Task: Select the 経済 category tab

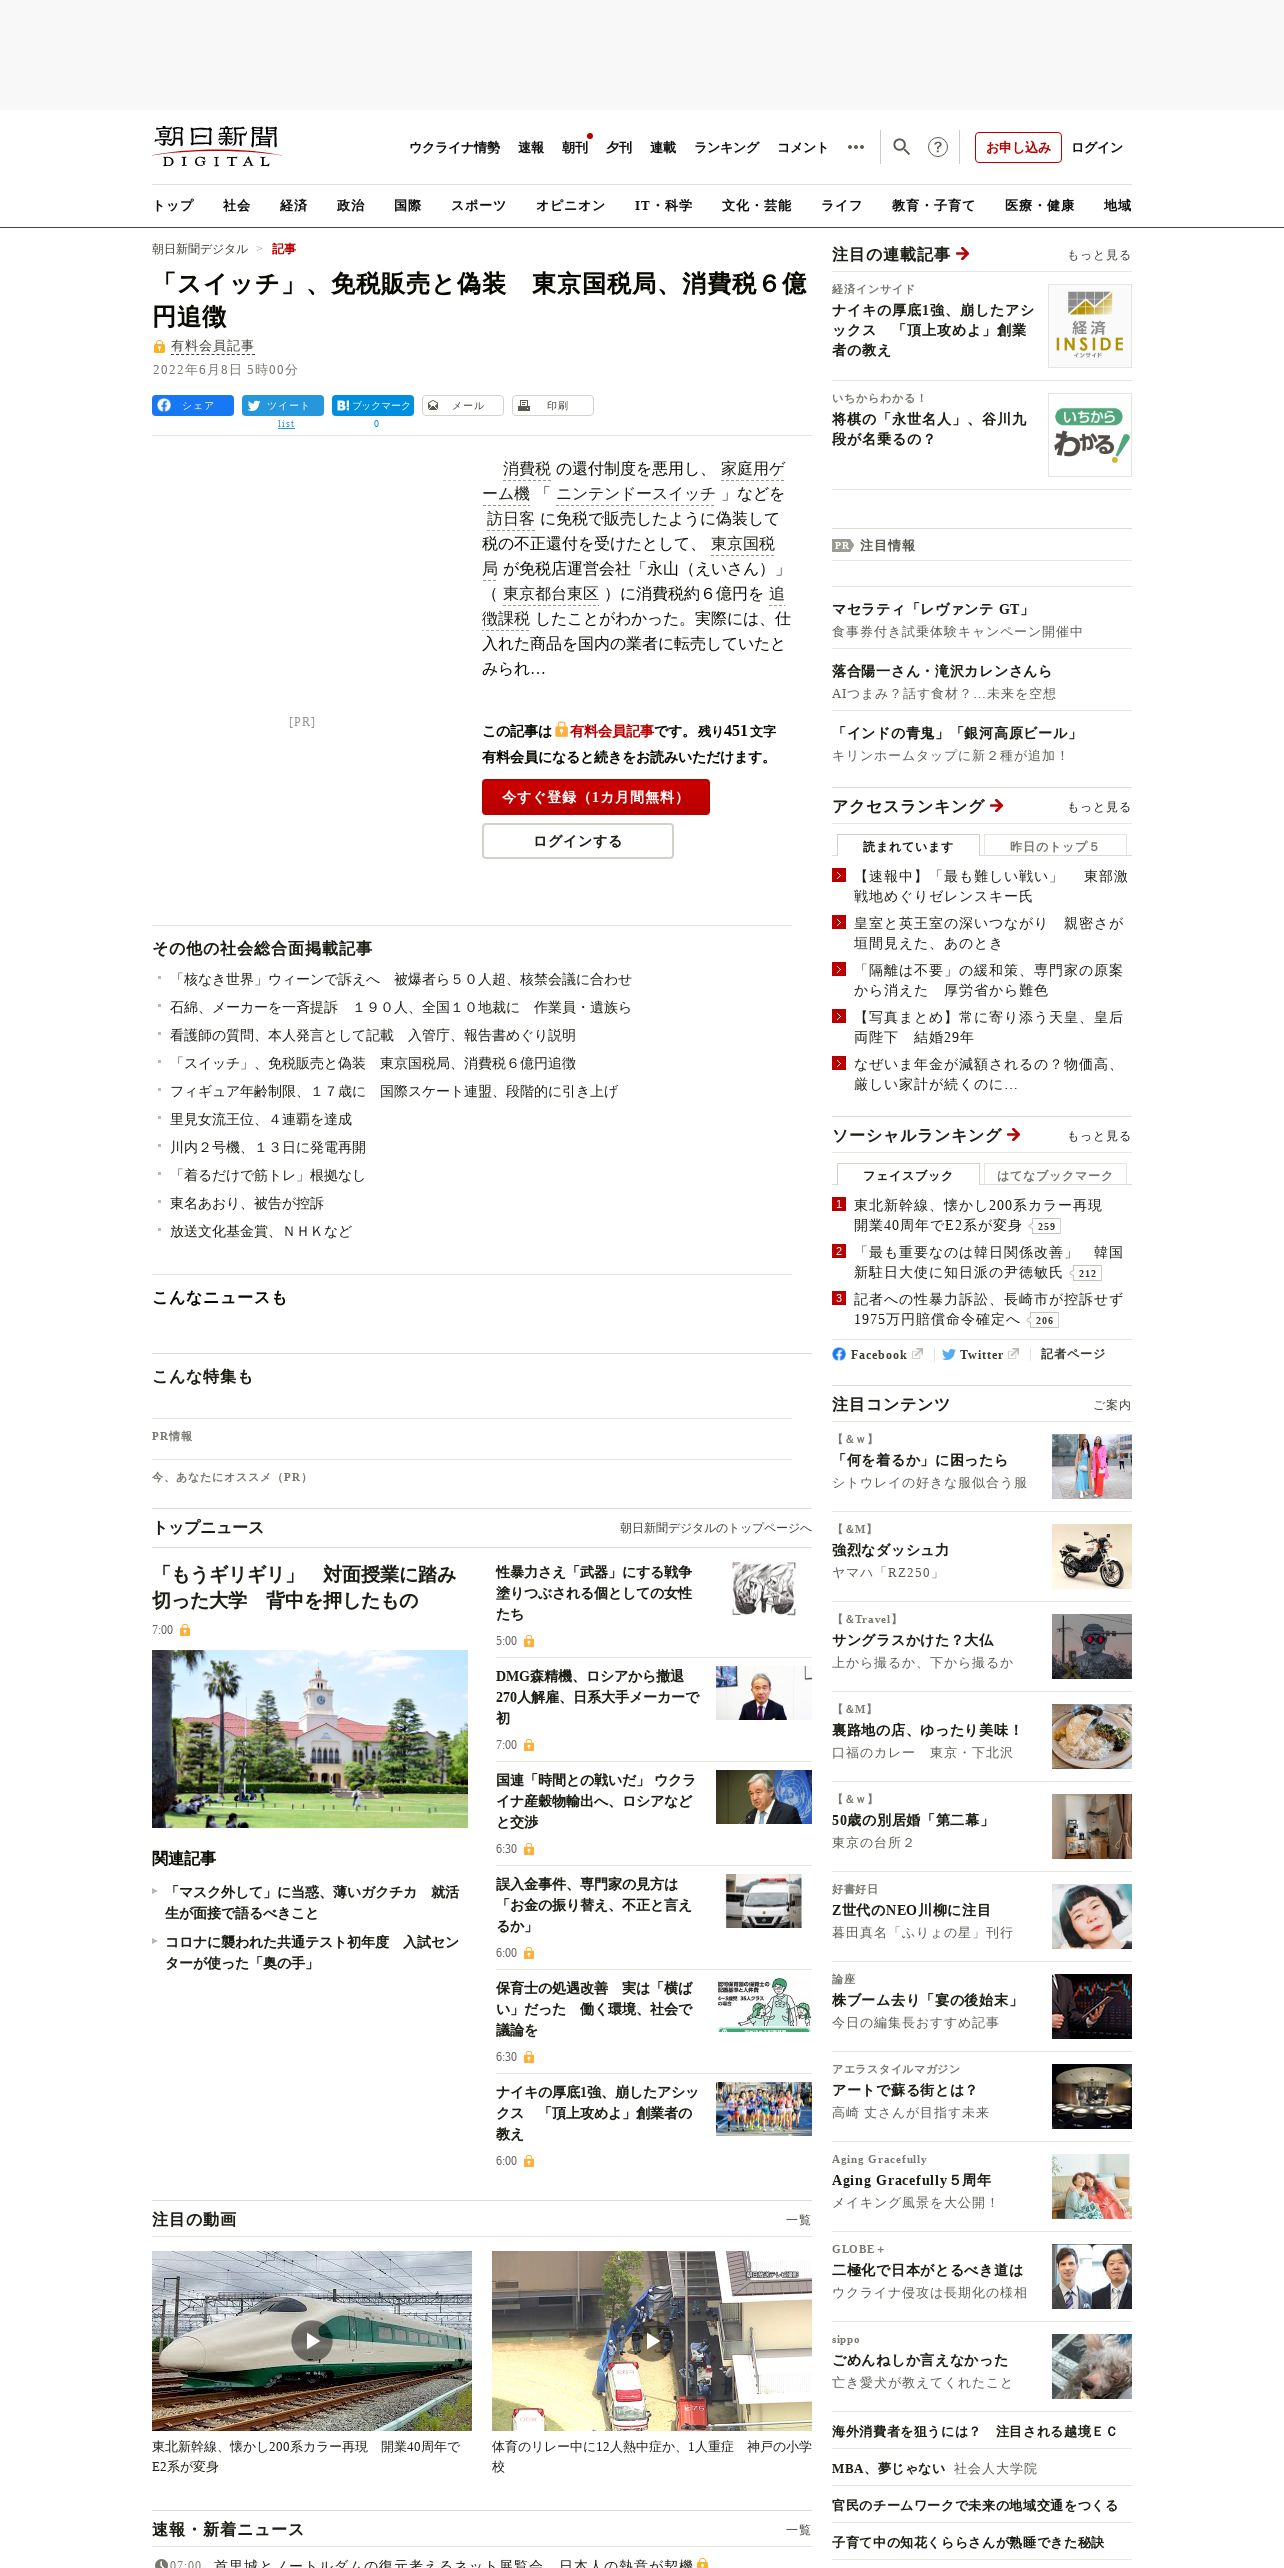Action: pos(293,205)
